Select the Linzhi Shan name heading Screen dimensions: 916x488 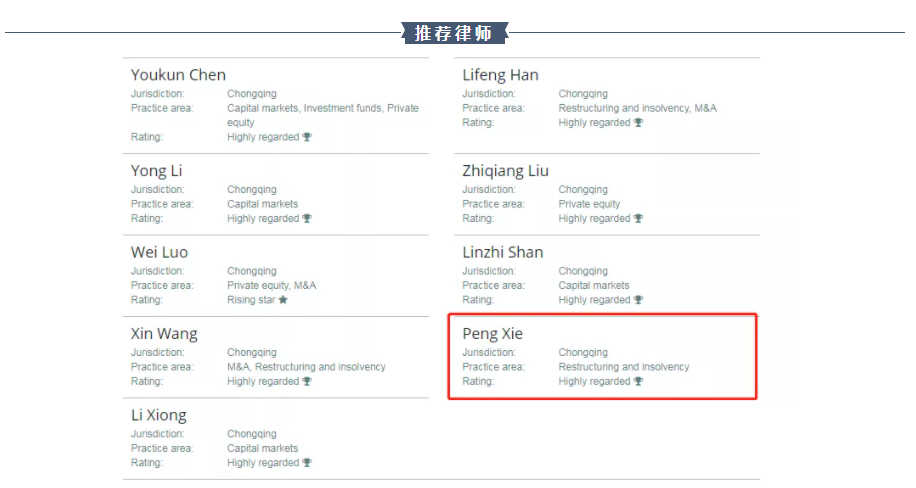pos(502,252)
